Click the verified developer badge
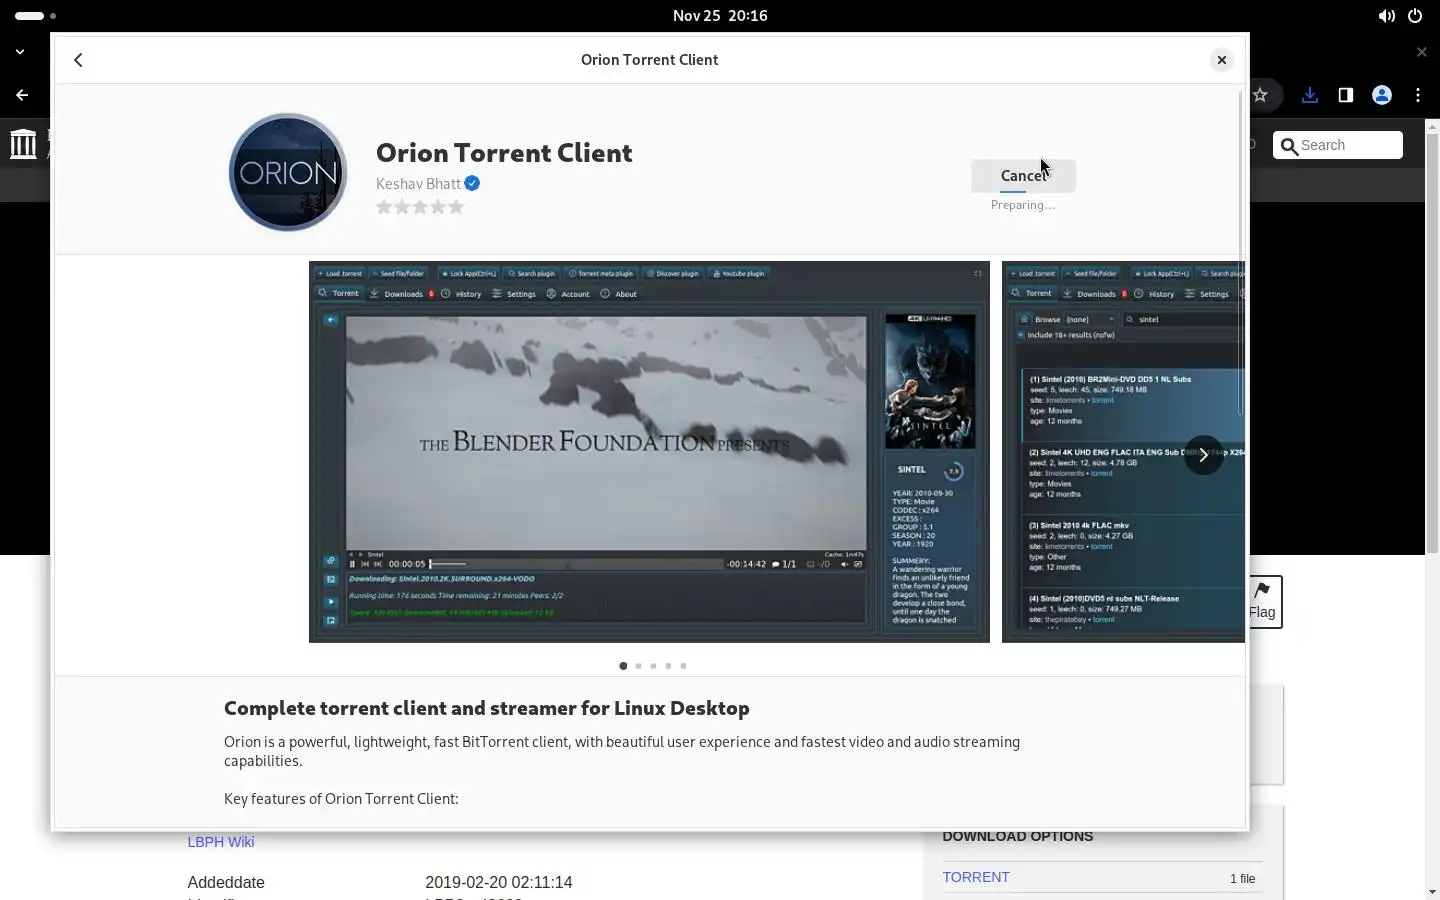Screen dimensions: 1440x900 (x=472, y=183)
